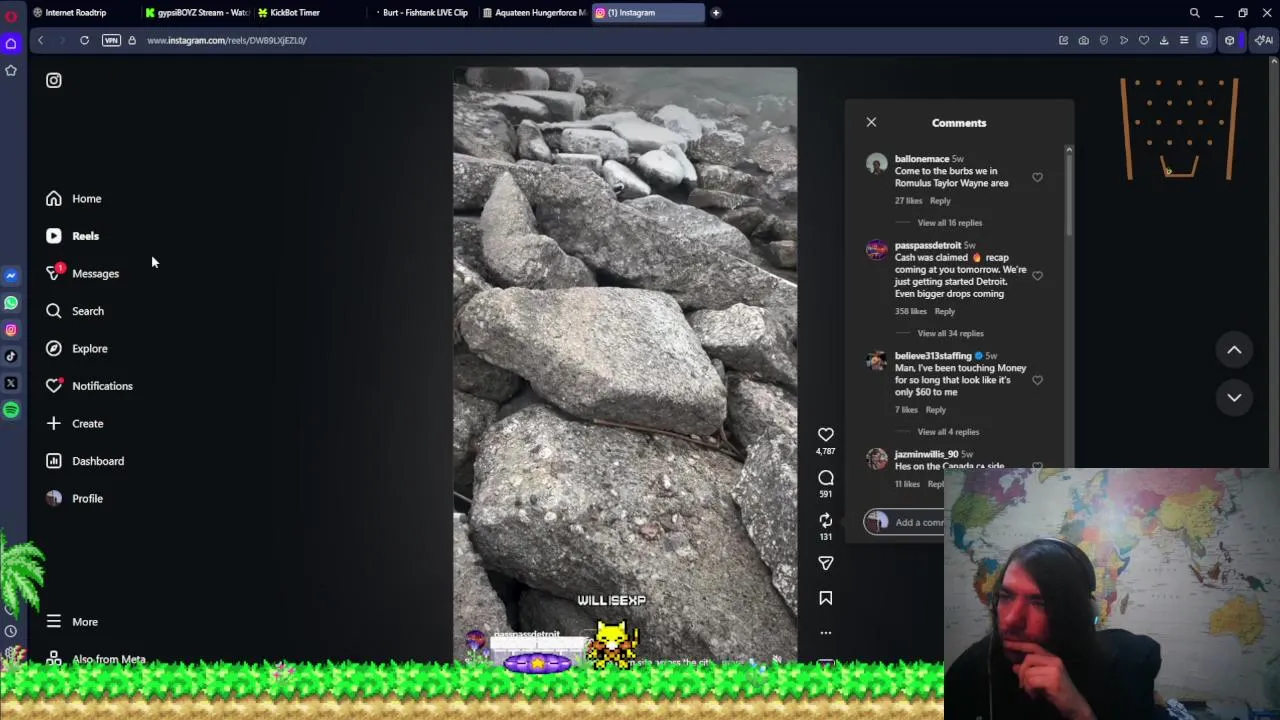Repost the reel with repost icon

click(825, 520)
